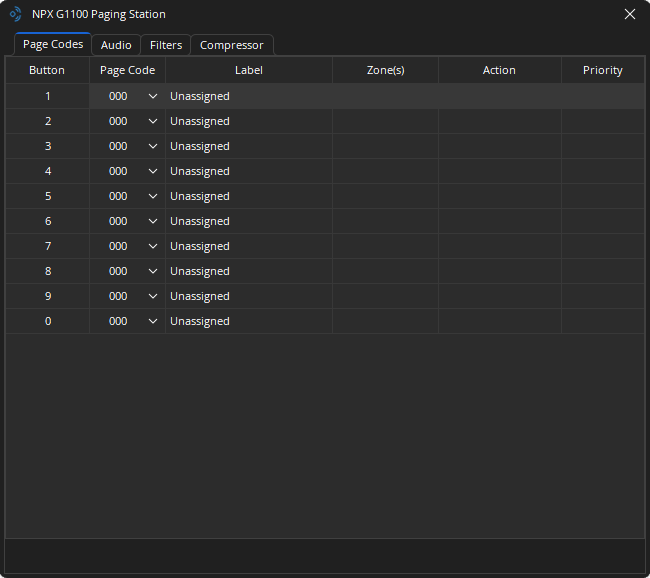Open the Filters tab
The image size is (650, 578).
[166, 45]
